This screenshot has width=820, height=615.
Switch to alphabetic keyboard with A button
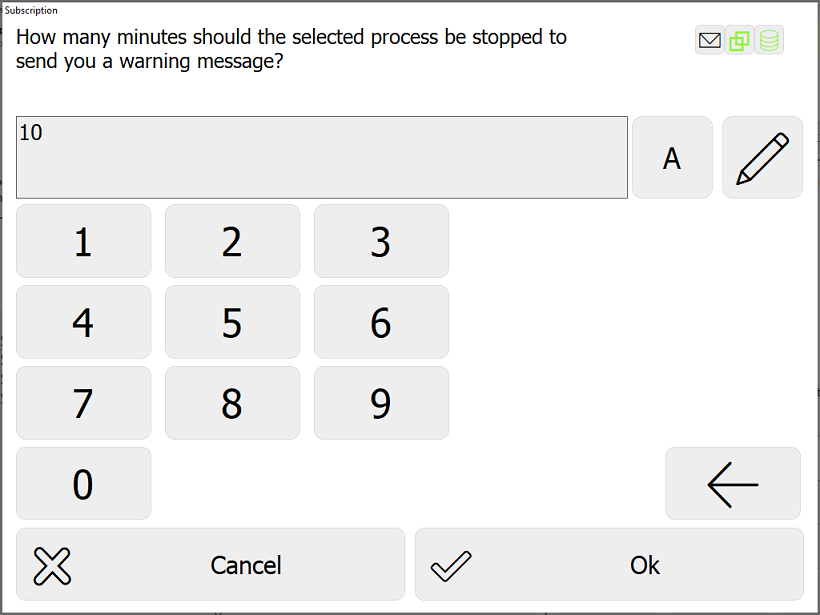(x=672, y=157)
